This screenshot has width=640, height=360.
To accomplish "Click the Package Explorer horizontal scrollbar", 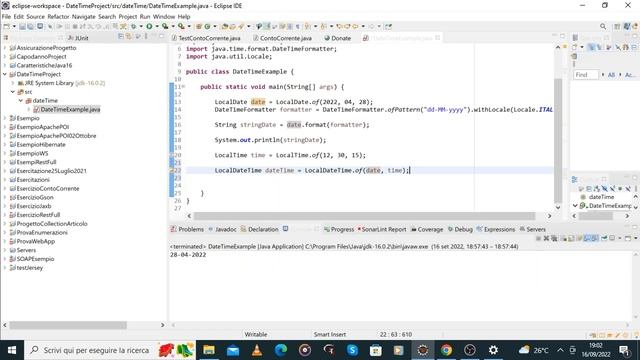I will (x=68, y=325).
